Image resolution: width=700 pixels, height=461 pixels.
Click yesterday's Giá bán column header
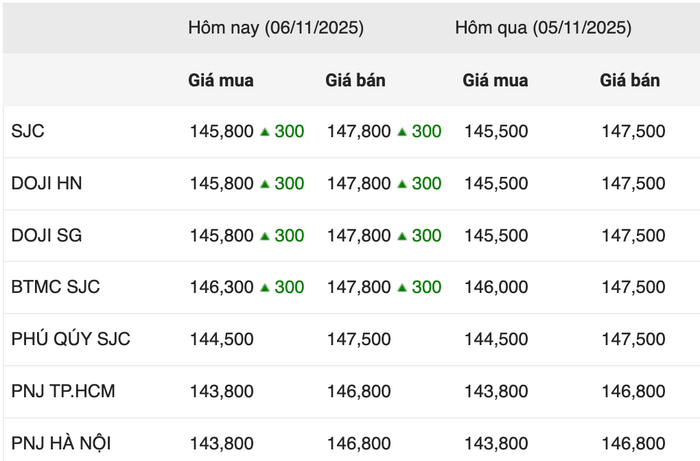click(x=630, y=80)
